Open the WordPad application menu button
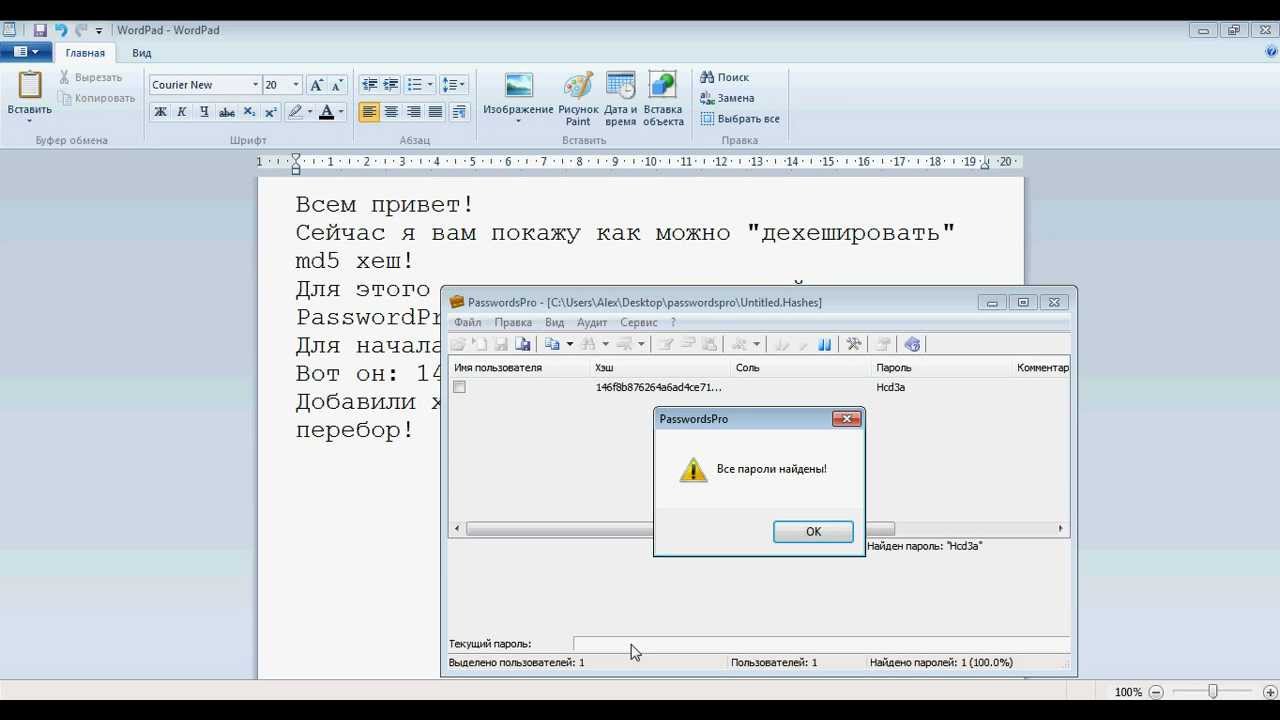 (26, 52)
